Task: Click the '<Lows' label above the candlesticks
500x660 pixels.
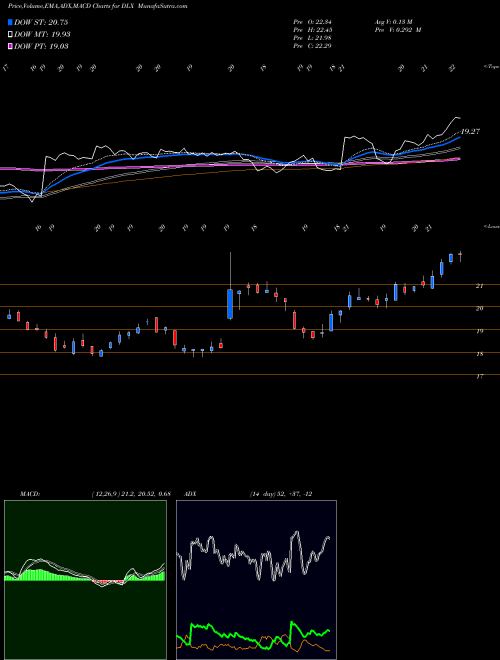Action: tap(491, 226)
